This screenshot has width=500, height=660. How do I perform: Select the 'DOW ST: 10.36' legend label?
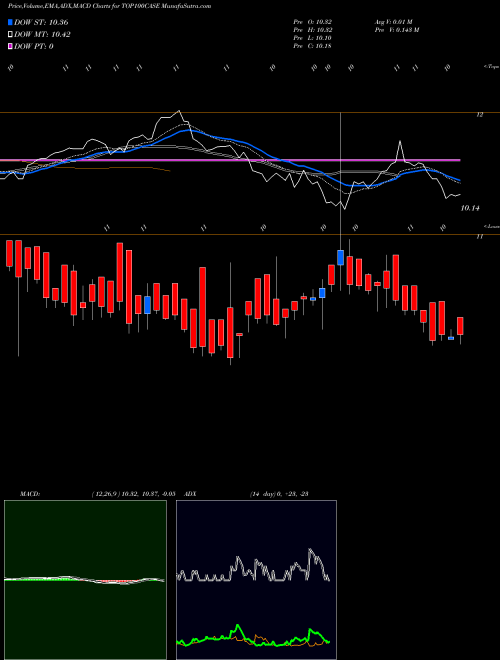41,22
